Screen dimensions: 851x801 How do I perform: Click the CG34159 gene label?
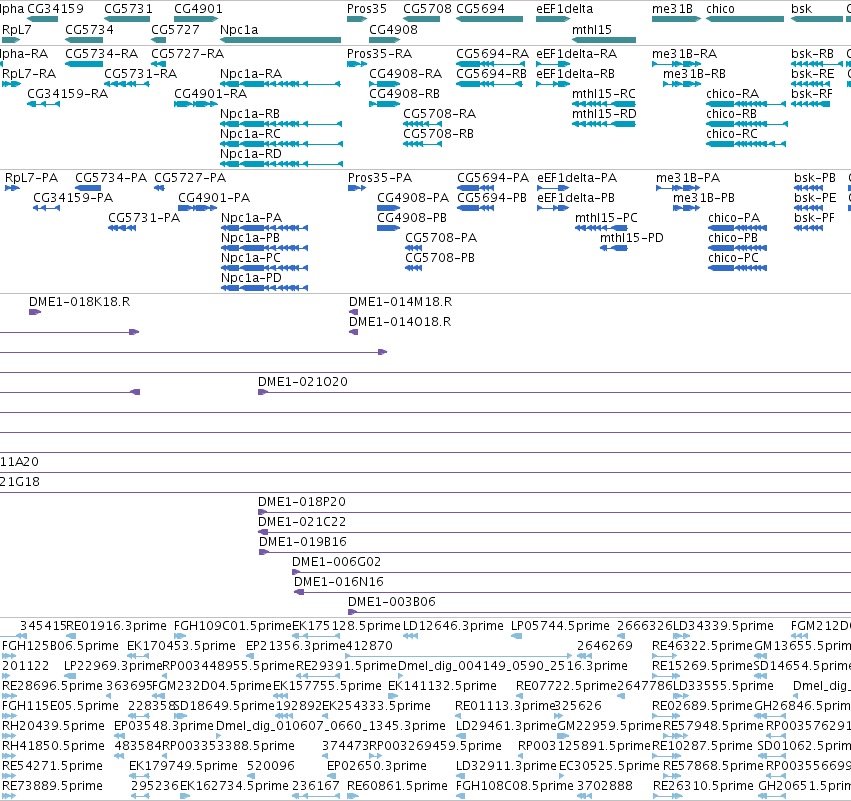tap(55, 9)
